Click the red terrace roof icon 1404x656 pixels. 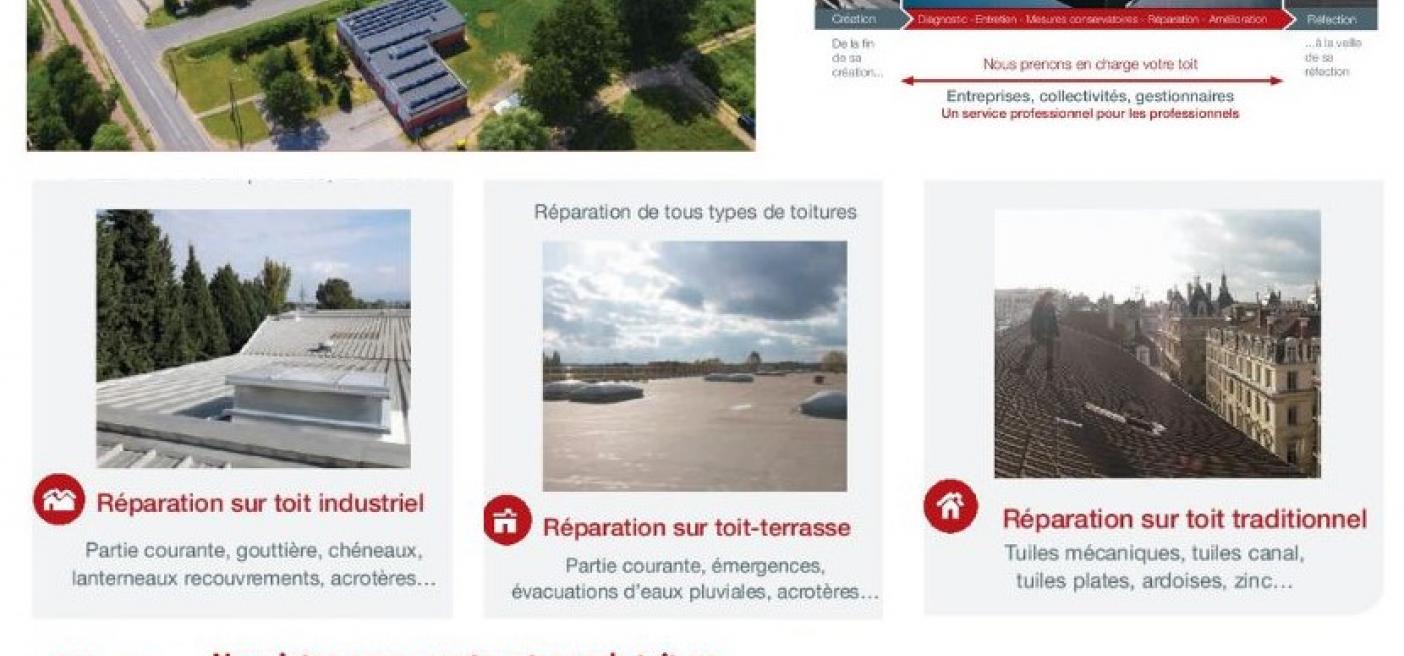(x=508, y=520)
